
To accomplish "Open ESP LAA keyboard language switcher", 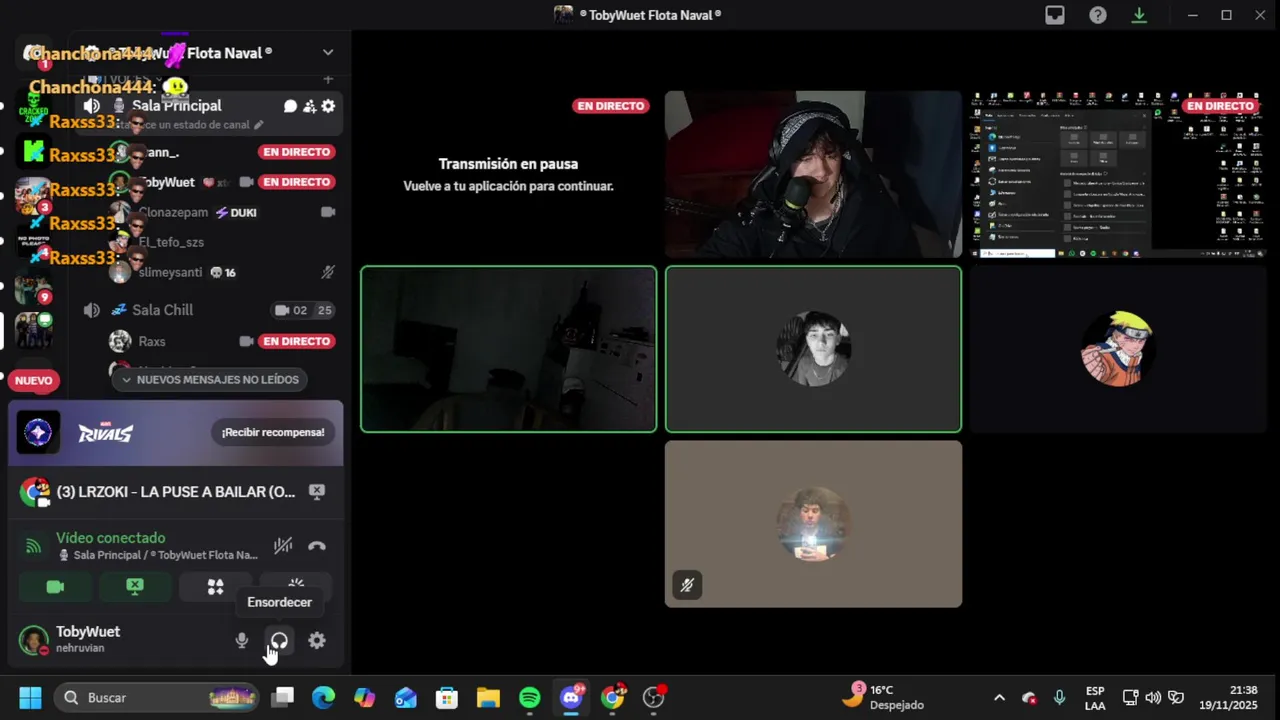I will click(1095, 697).
